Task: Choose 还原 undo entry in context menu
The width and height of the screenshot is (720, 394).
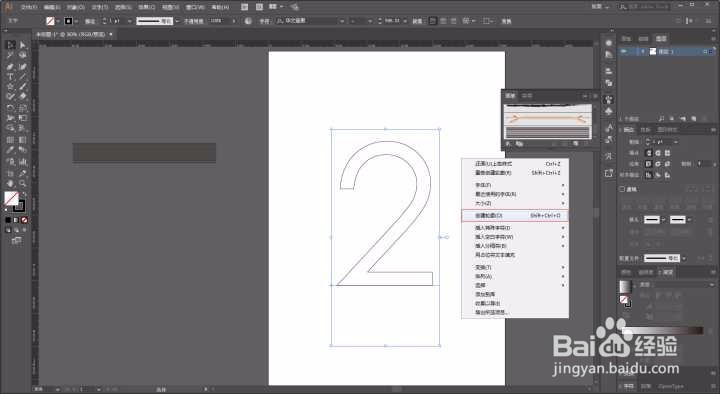Action: point(515,163)
